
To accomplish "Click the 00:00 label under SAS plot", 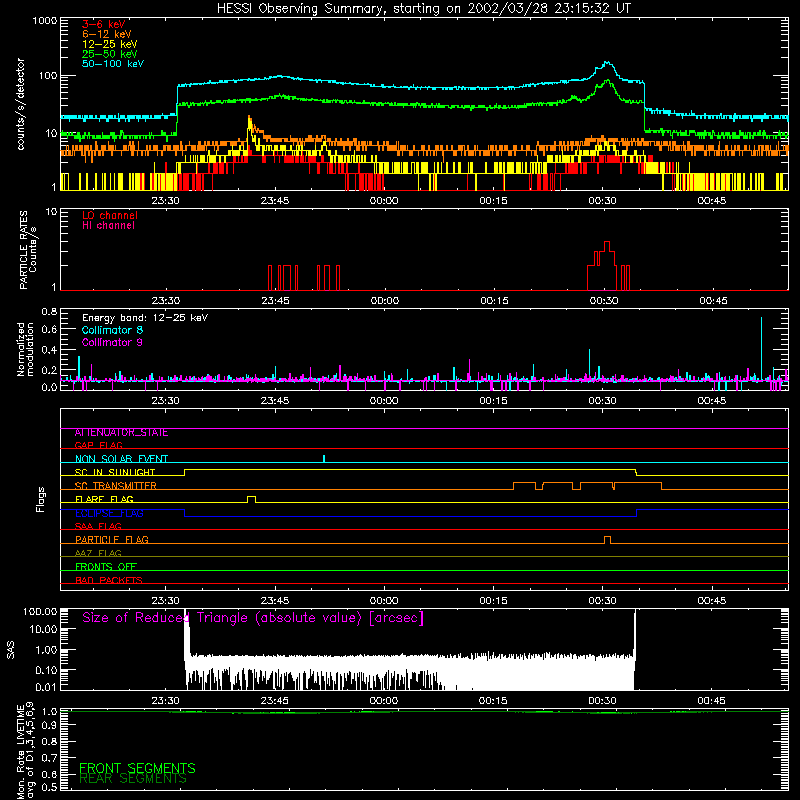I will click(383, 701).
